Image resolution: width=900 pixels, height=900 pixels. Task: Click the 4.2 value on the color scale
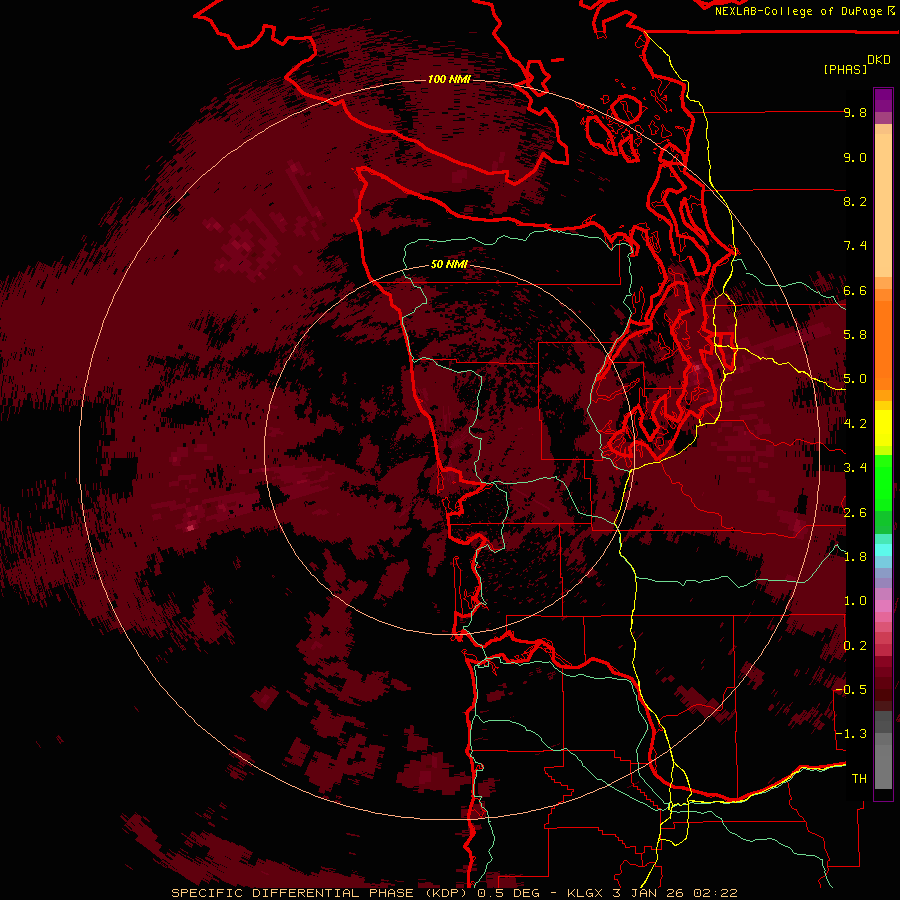[855, 424]
